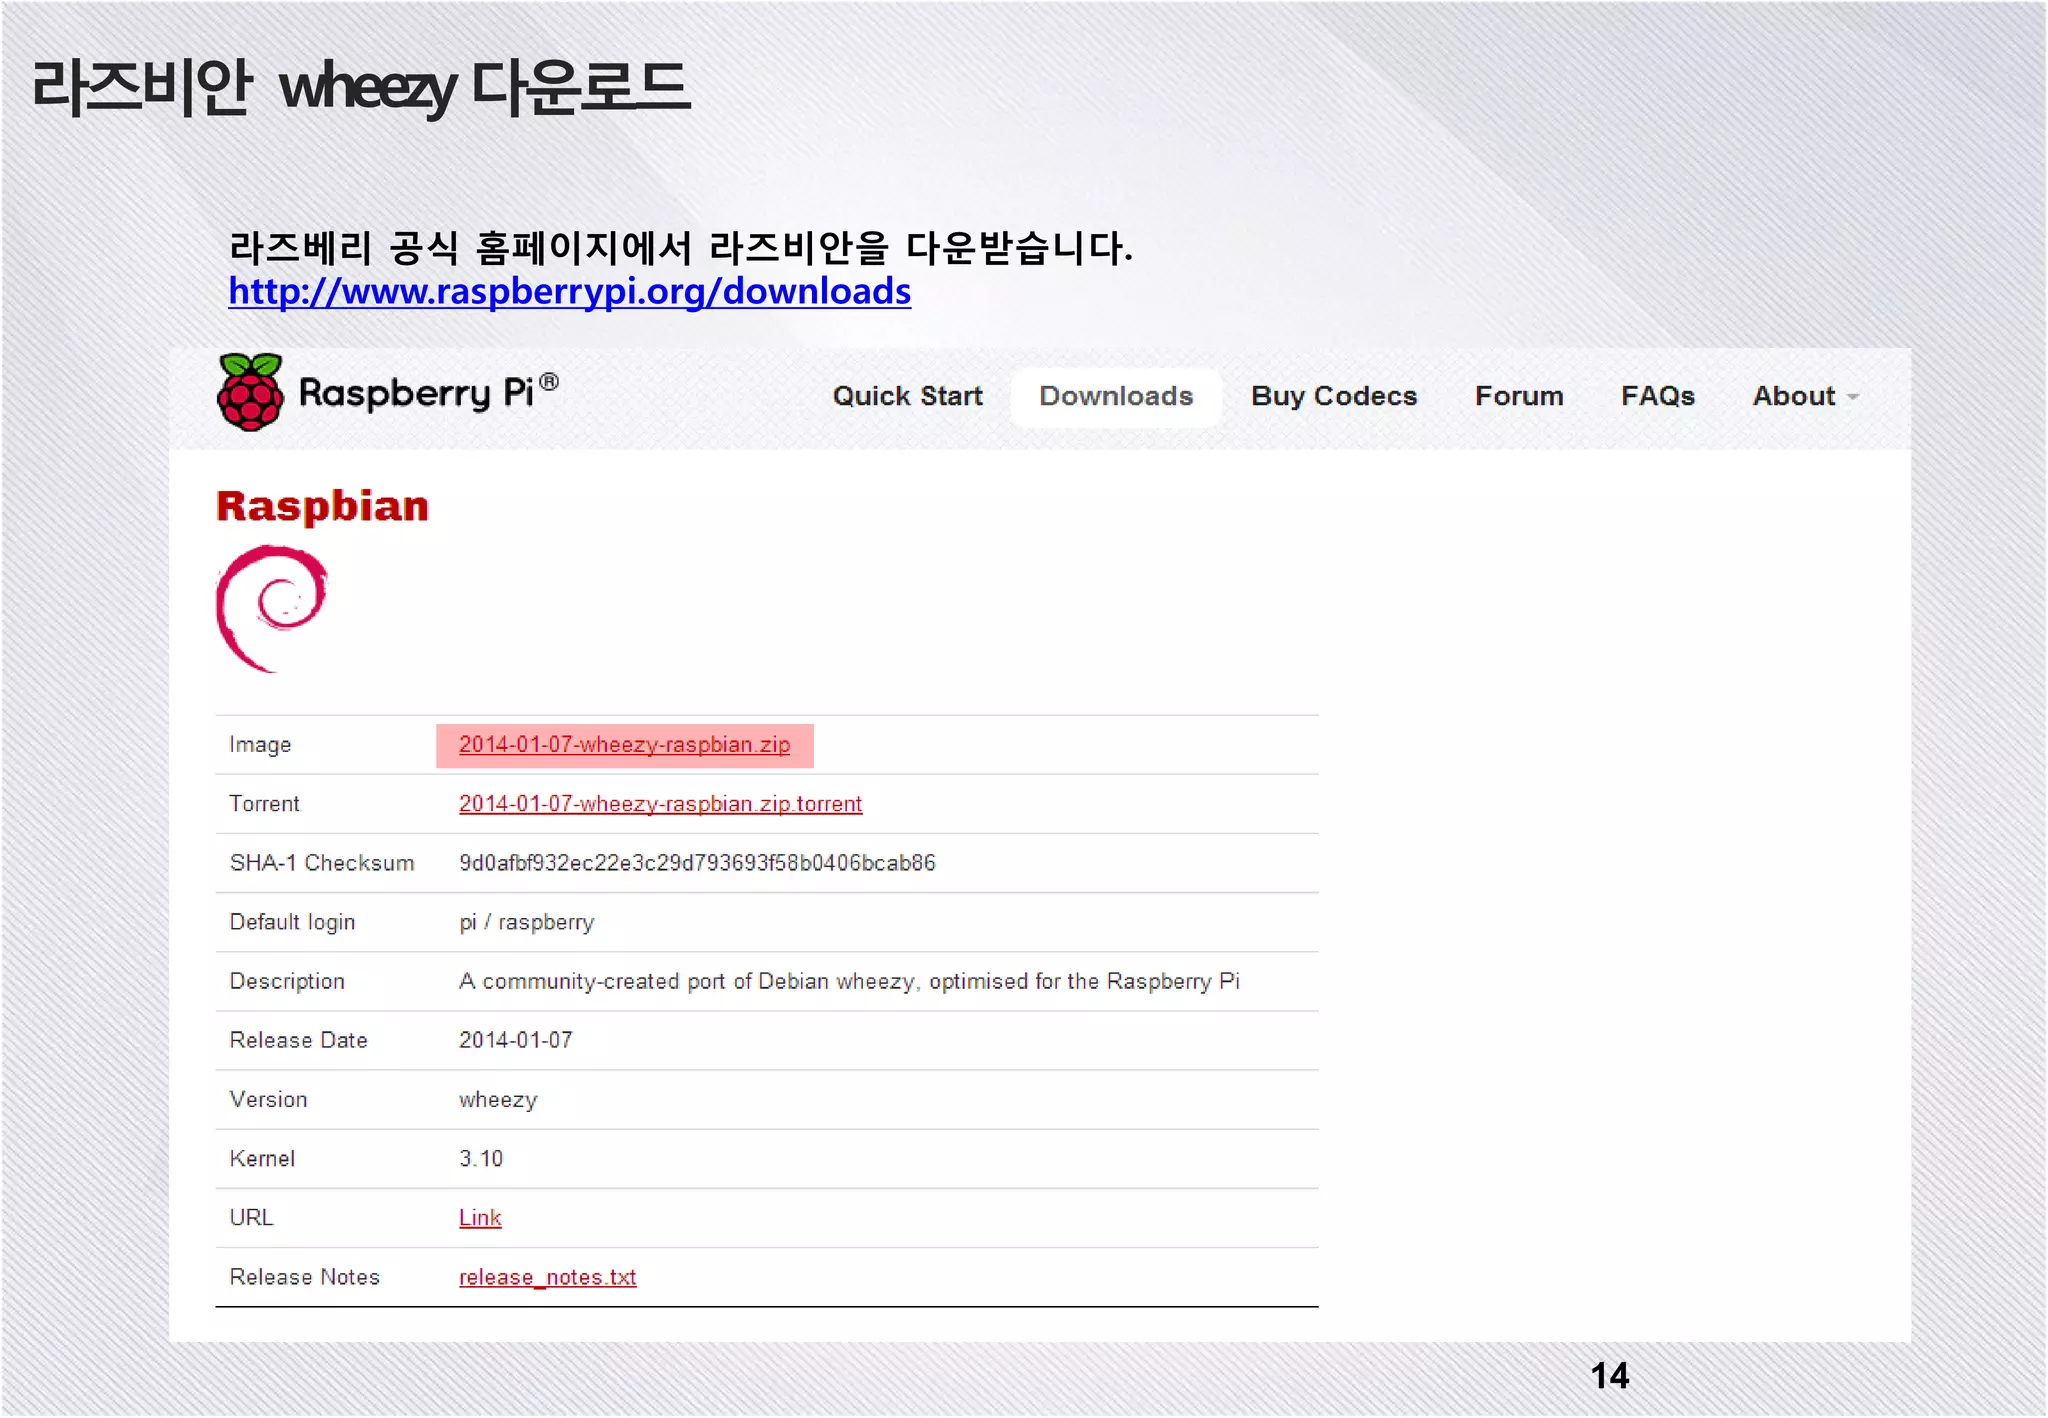This screenshot has height=1418, width=2048.
Task: Open the Forum navigation item
Action: coord(1519,396)
